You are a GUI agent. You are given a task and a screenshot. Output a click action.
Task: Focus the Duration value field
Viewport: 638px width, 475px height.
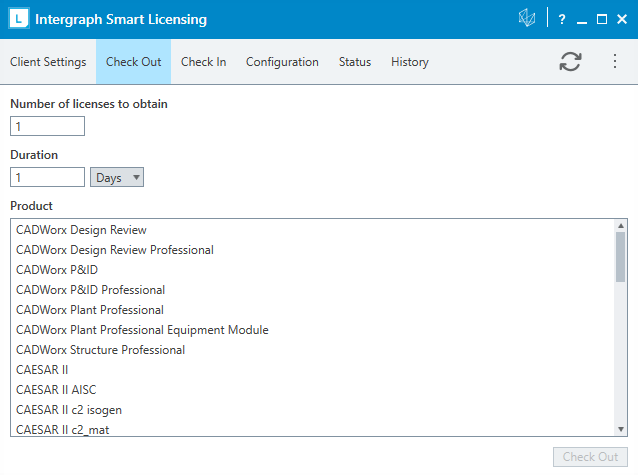coord(47,177)
